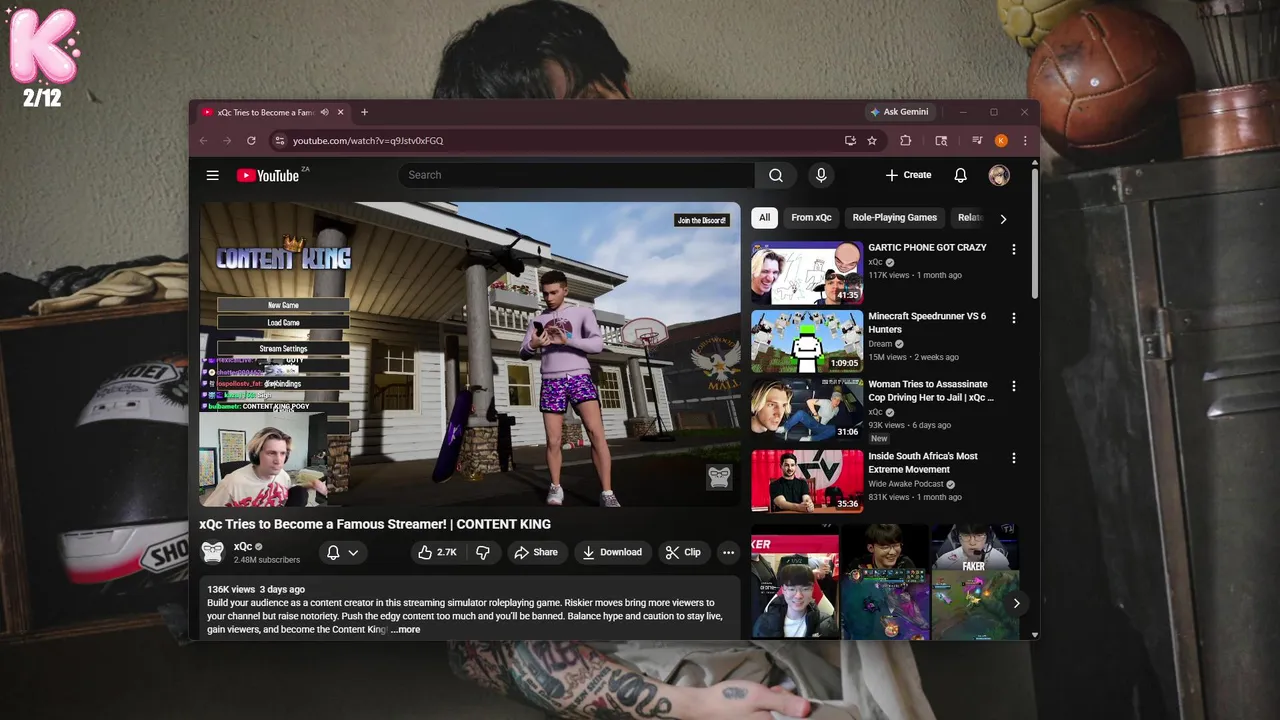This screenshot has width=1280, height=720.
Task: Open YouTube notifications bell
Action: pyautogui.click(x=960, y=175)
